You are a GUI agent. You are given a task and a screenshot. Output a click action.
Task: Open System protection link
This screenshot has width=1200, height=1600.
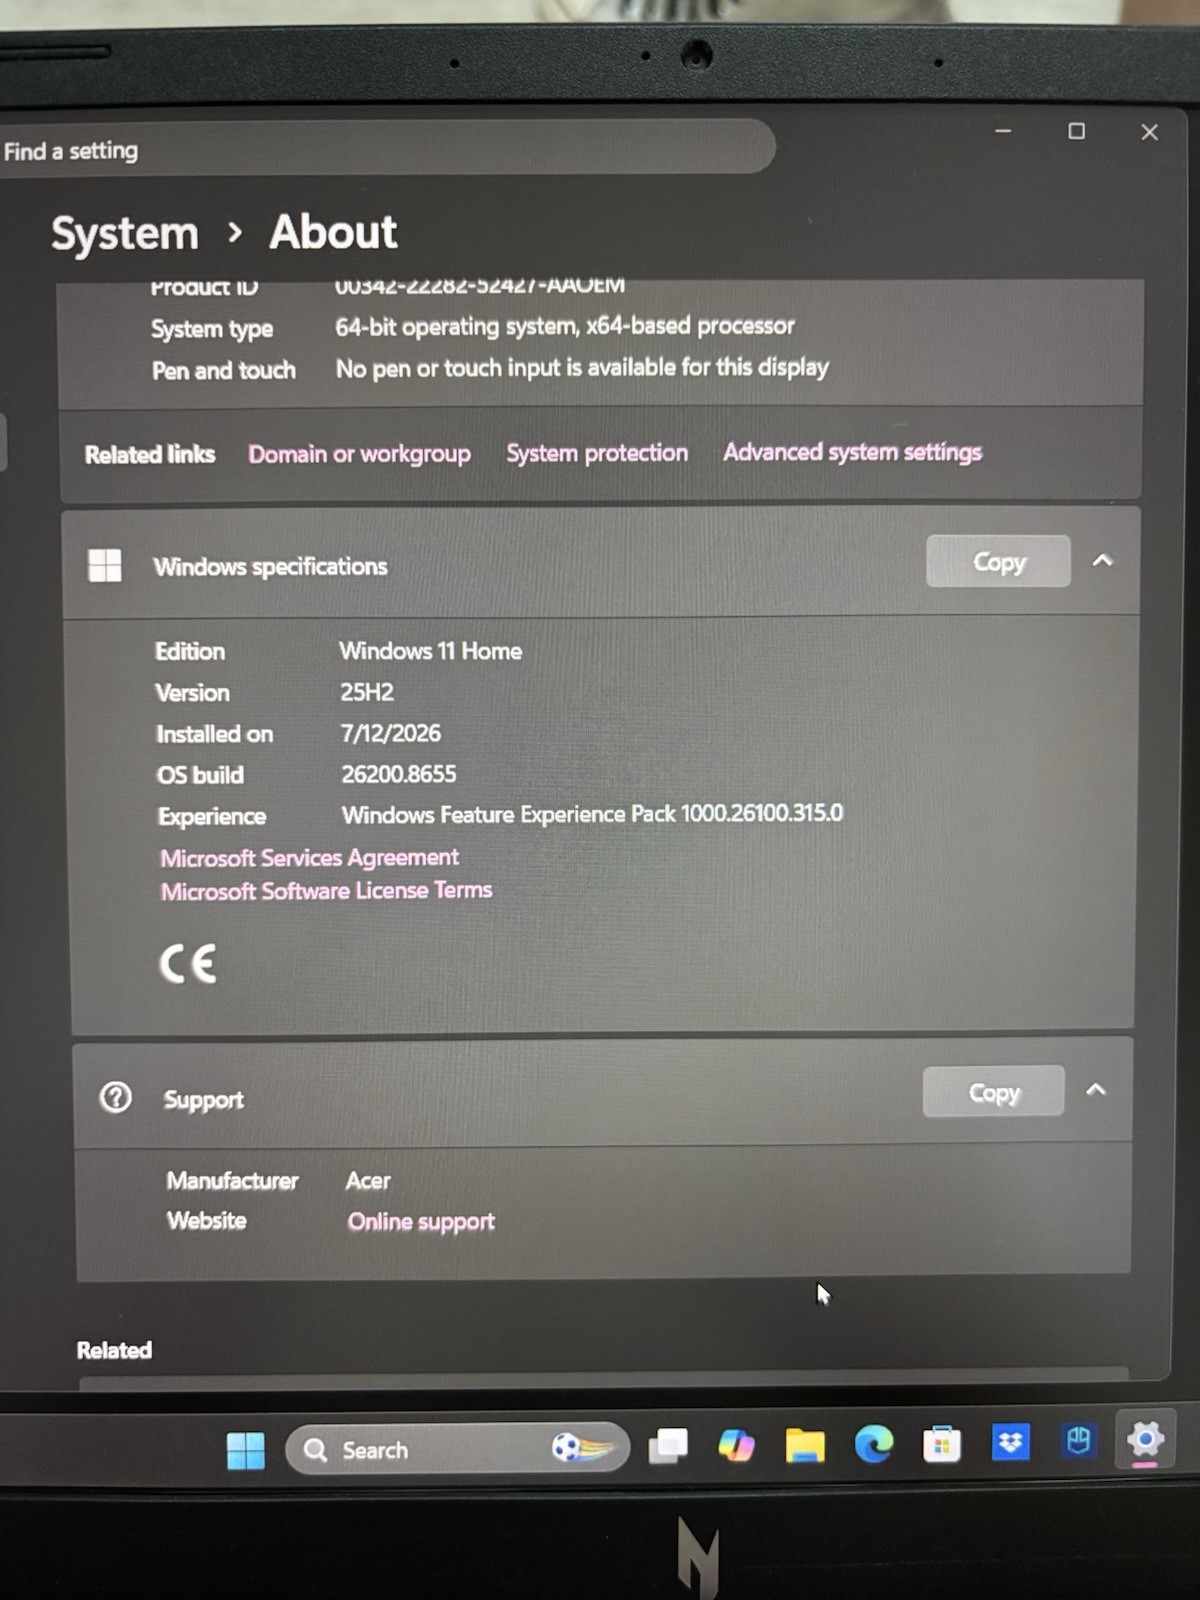click(x=597, y=453)
